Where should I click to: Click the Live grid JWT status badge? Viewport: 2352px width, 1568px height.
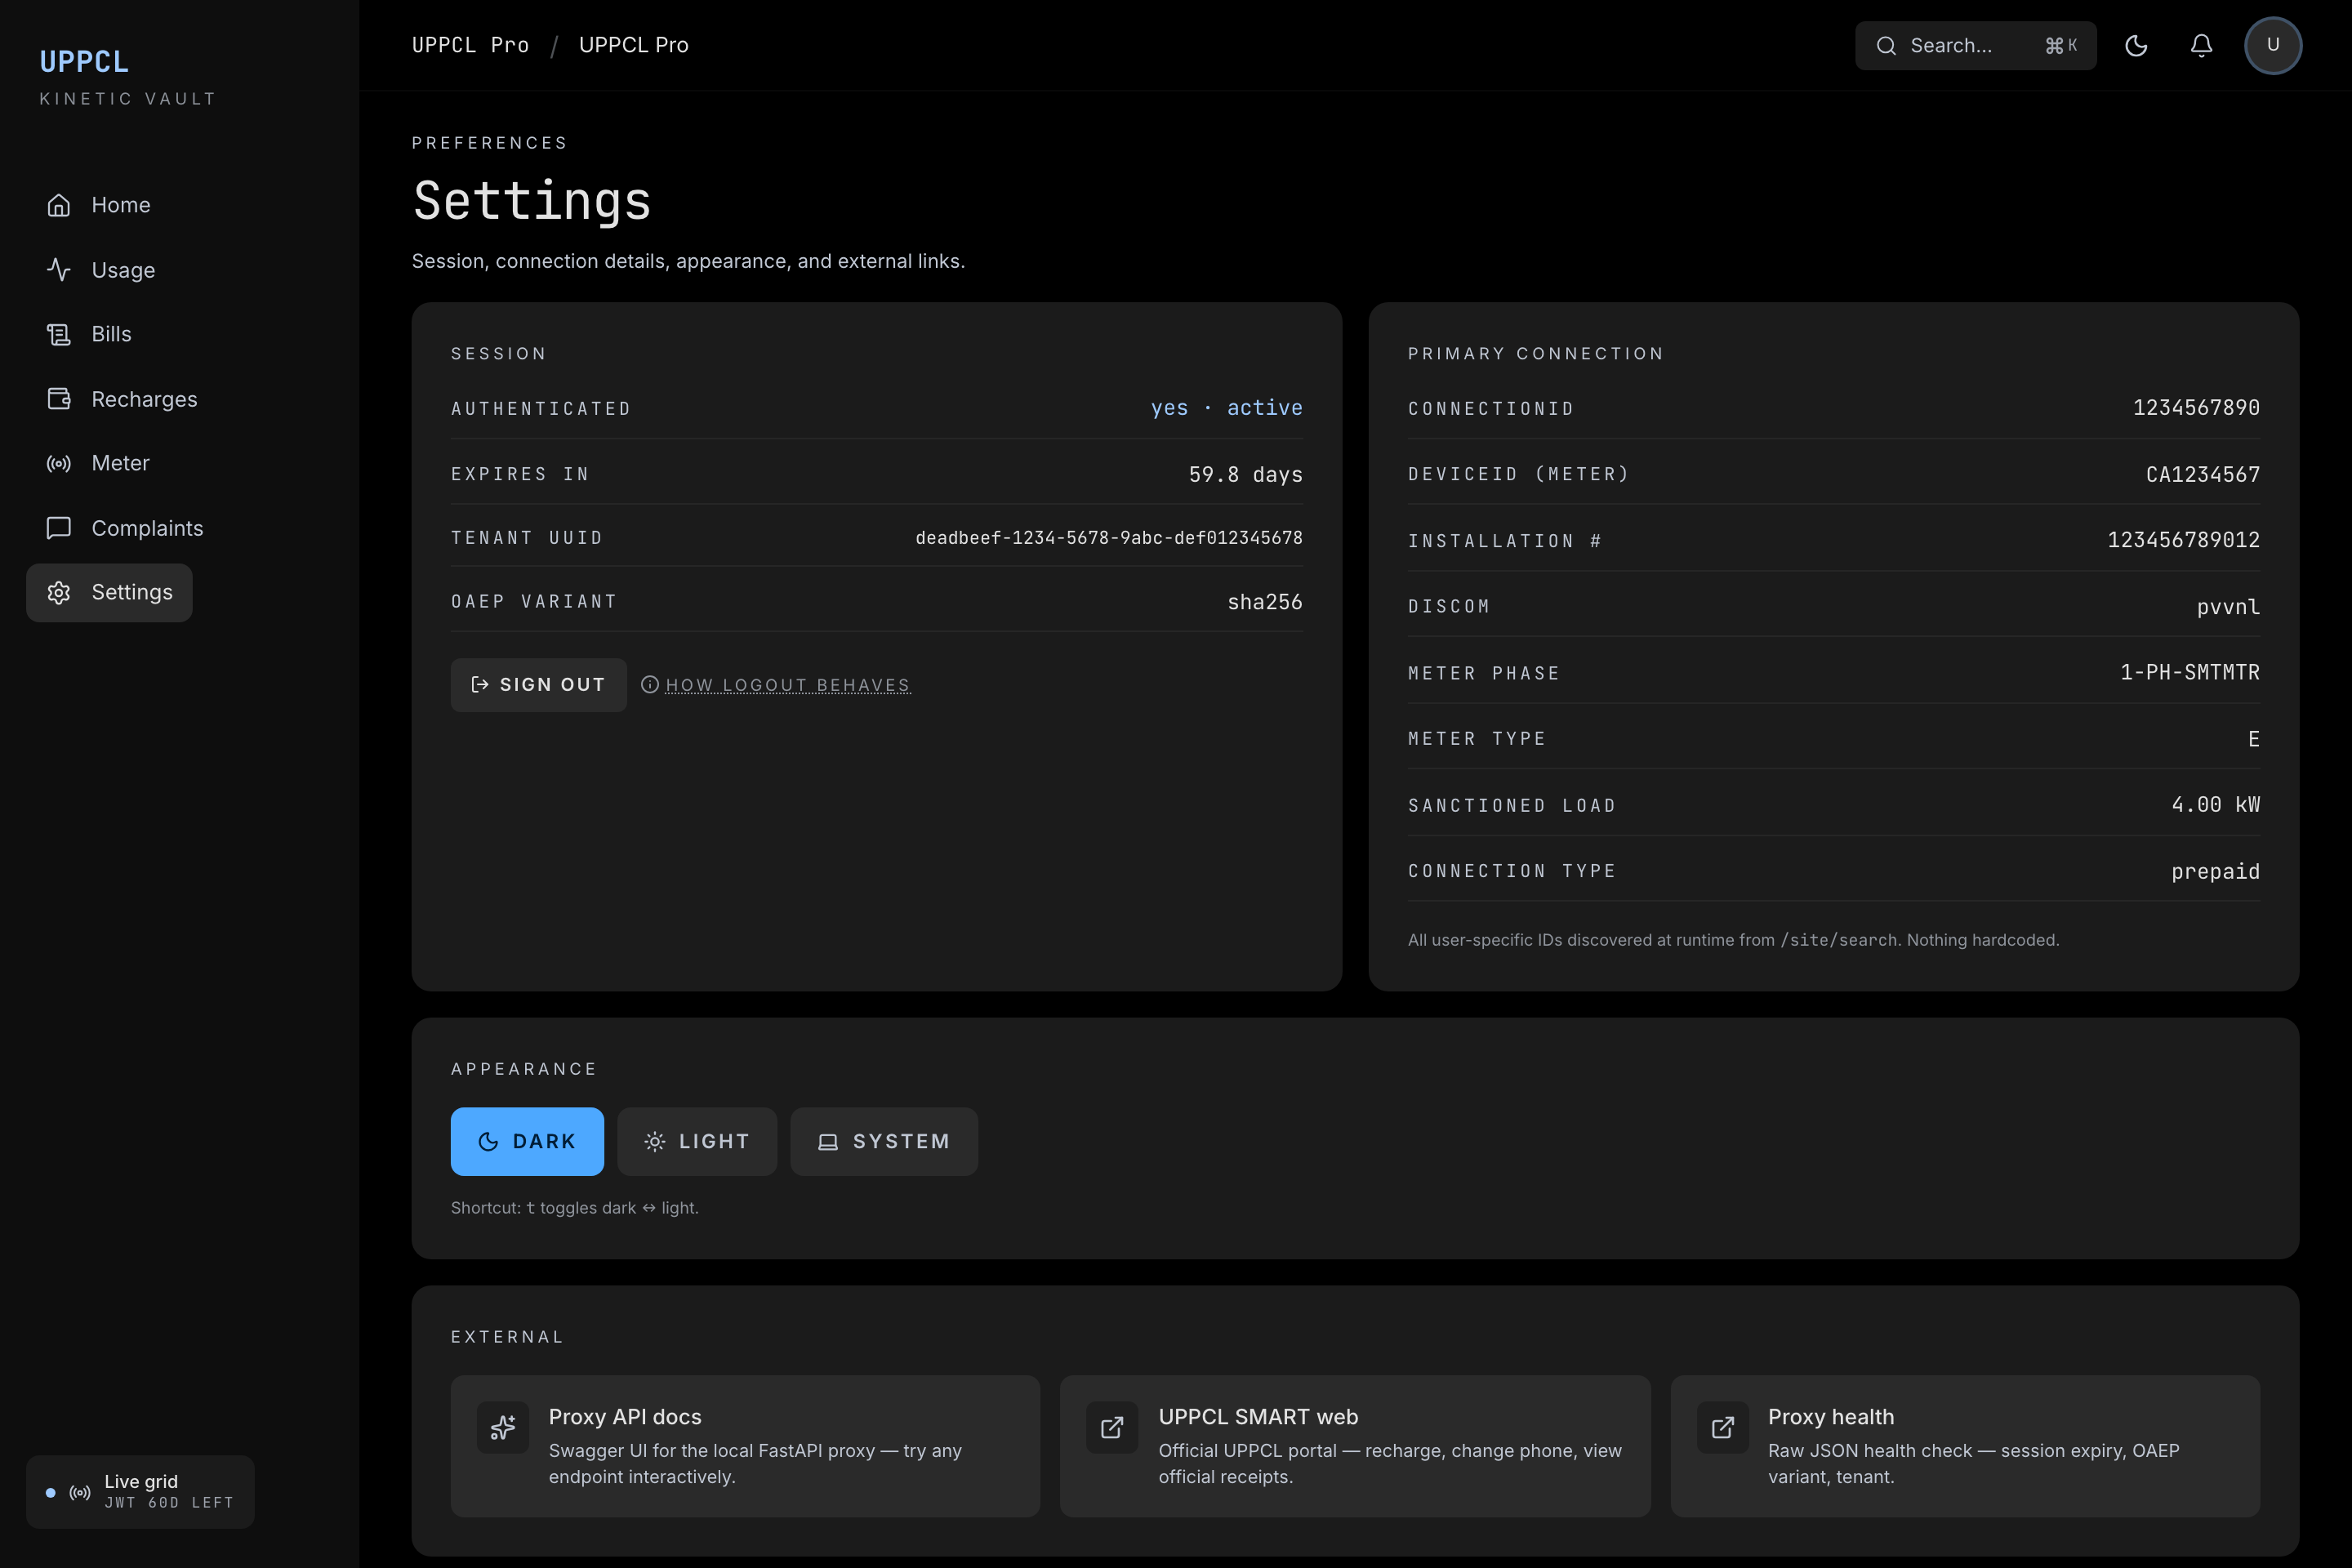click(140, 1492)
